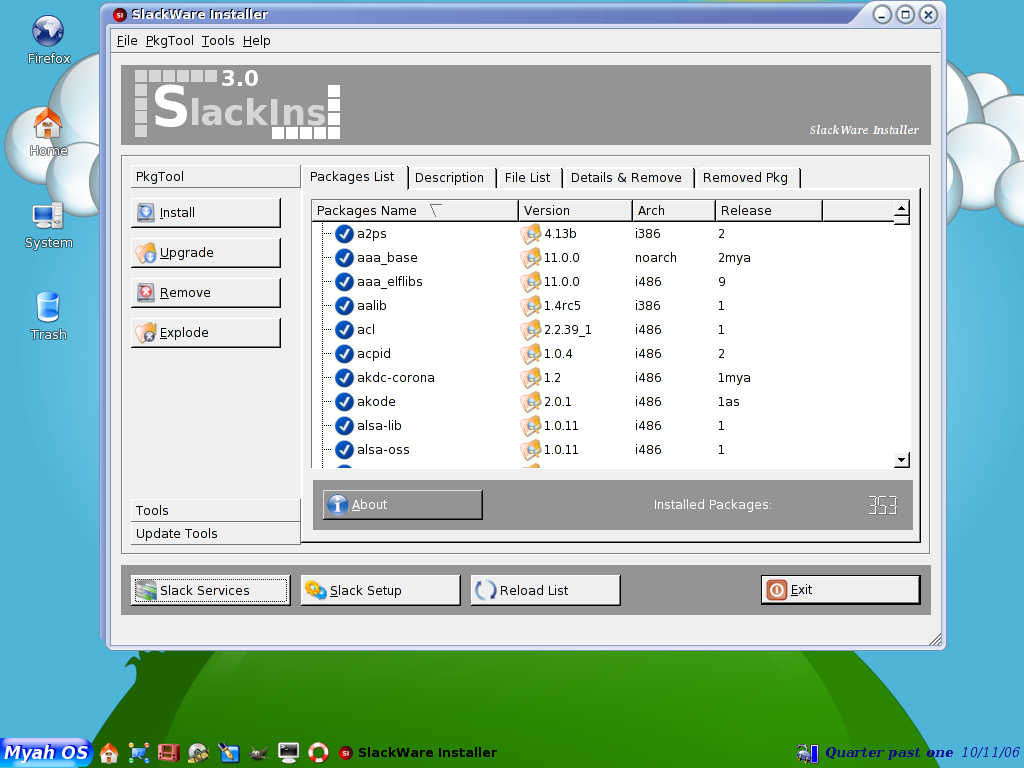Switch to the Removed Pkg tab
This screenshot has width=1024, height=768.
745,178
